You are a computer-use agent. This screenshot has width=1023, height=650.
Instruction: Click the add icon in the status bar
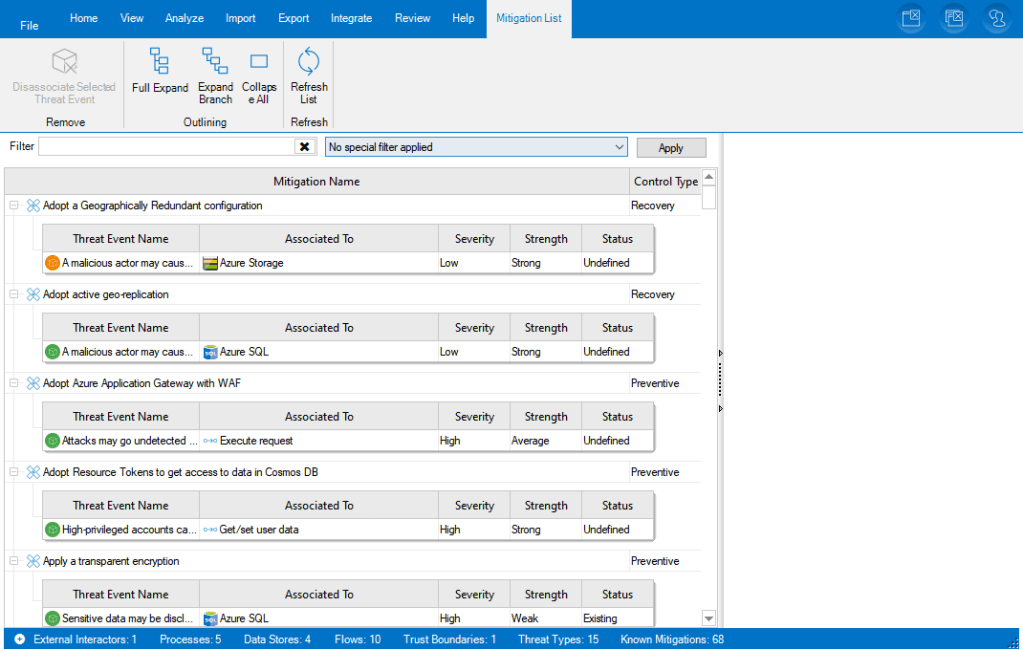point(19,639)
